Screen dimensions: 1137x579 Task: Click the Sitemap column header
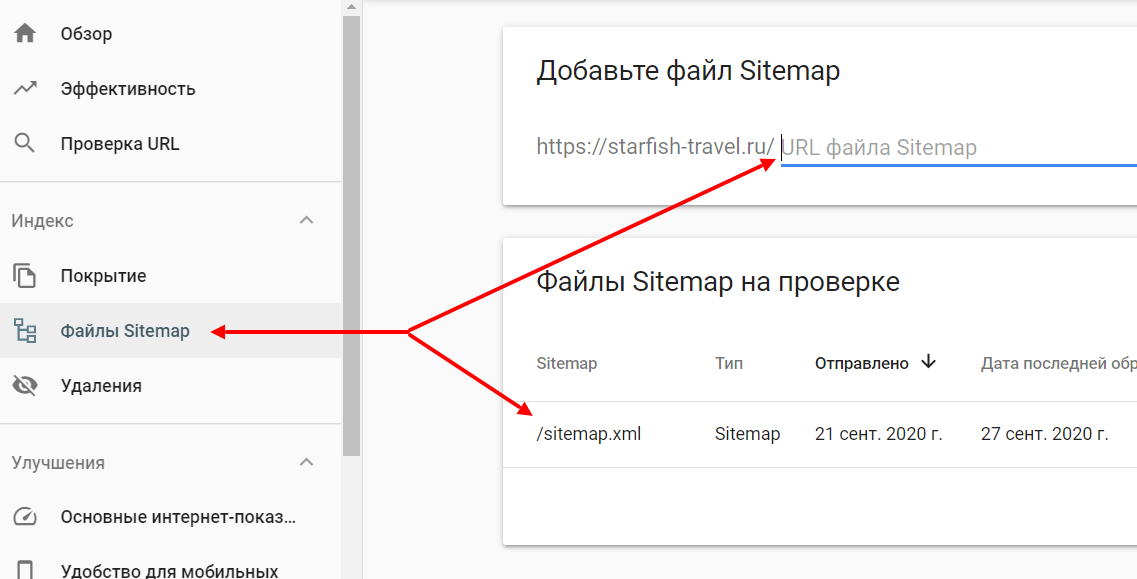click(567, 363)
